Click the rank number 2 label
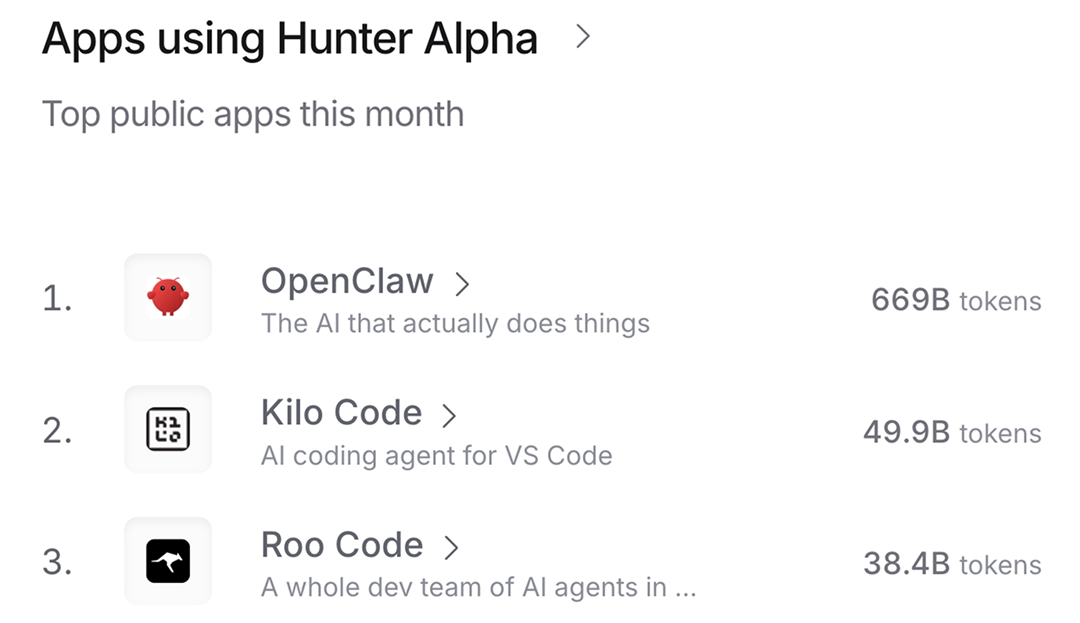 point(57,431)
